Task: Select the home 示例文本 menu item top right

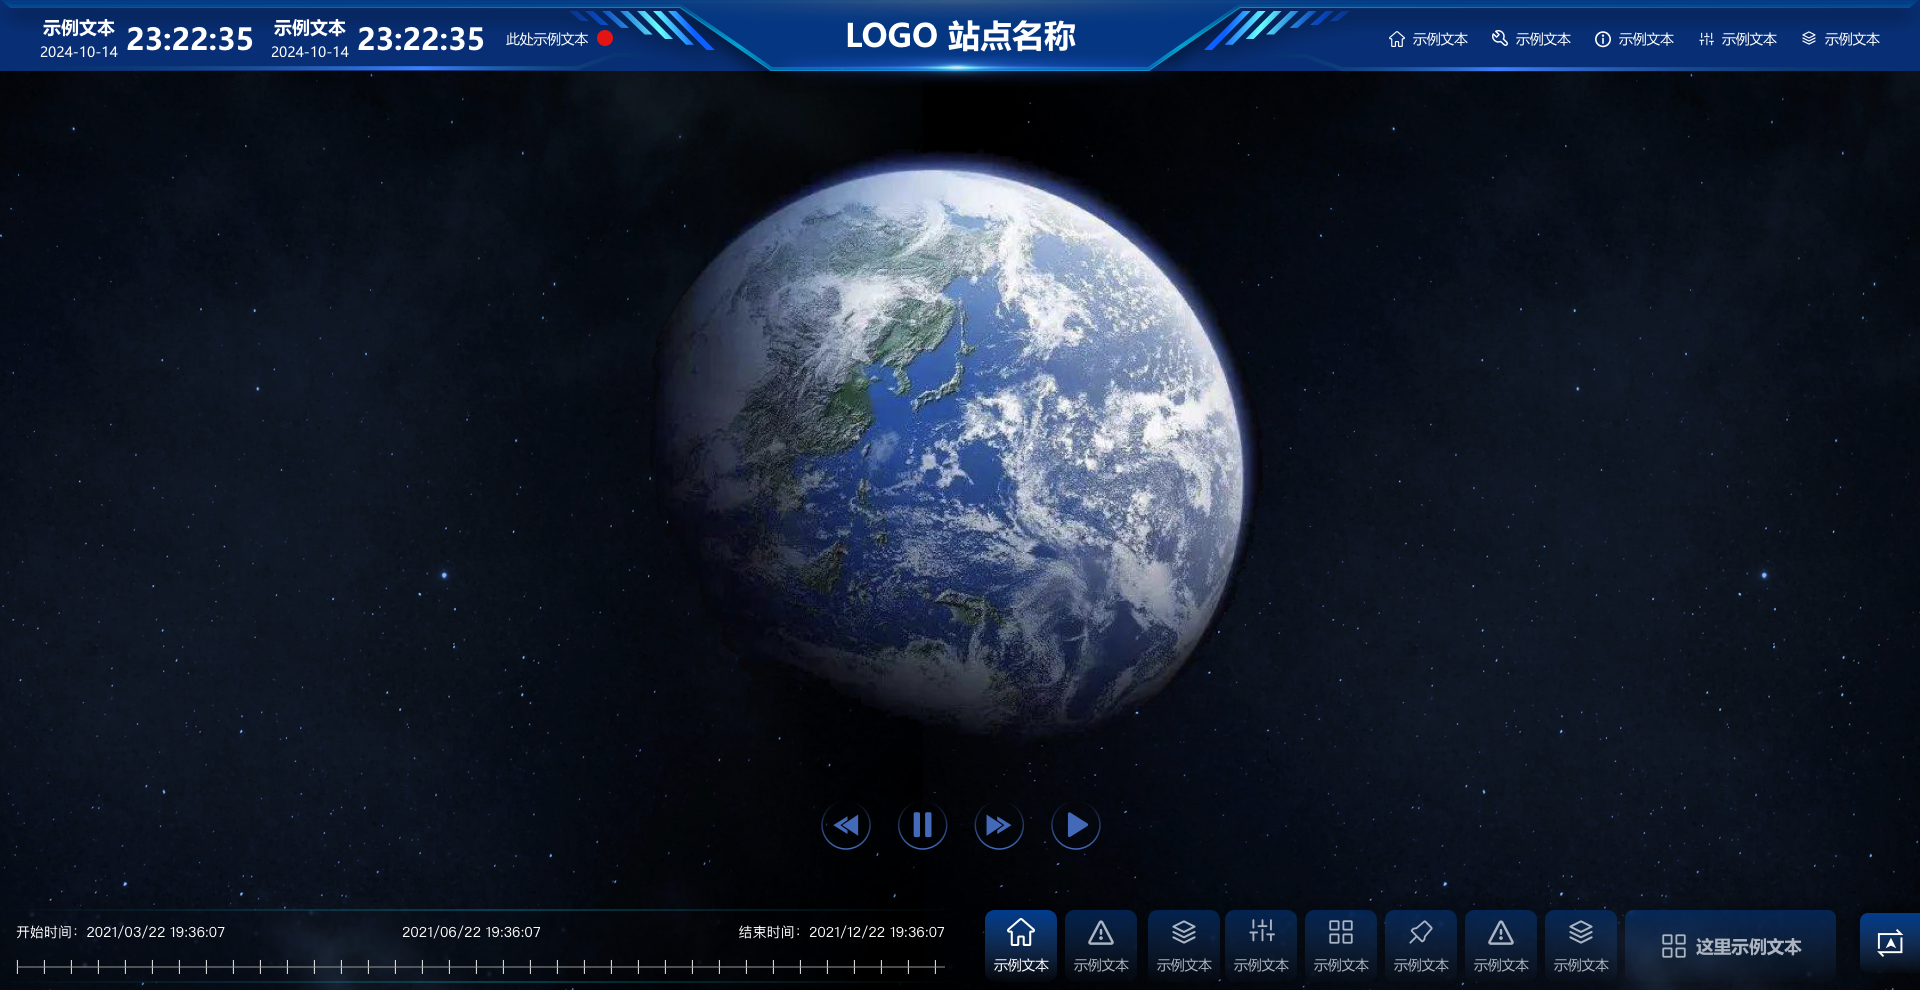Action: [x=1428, y=38]
